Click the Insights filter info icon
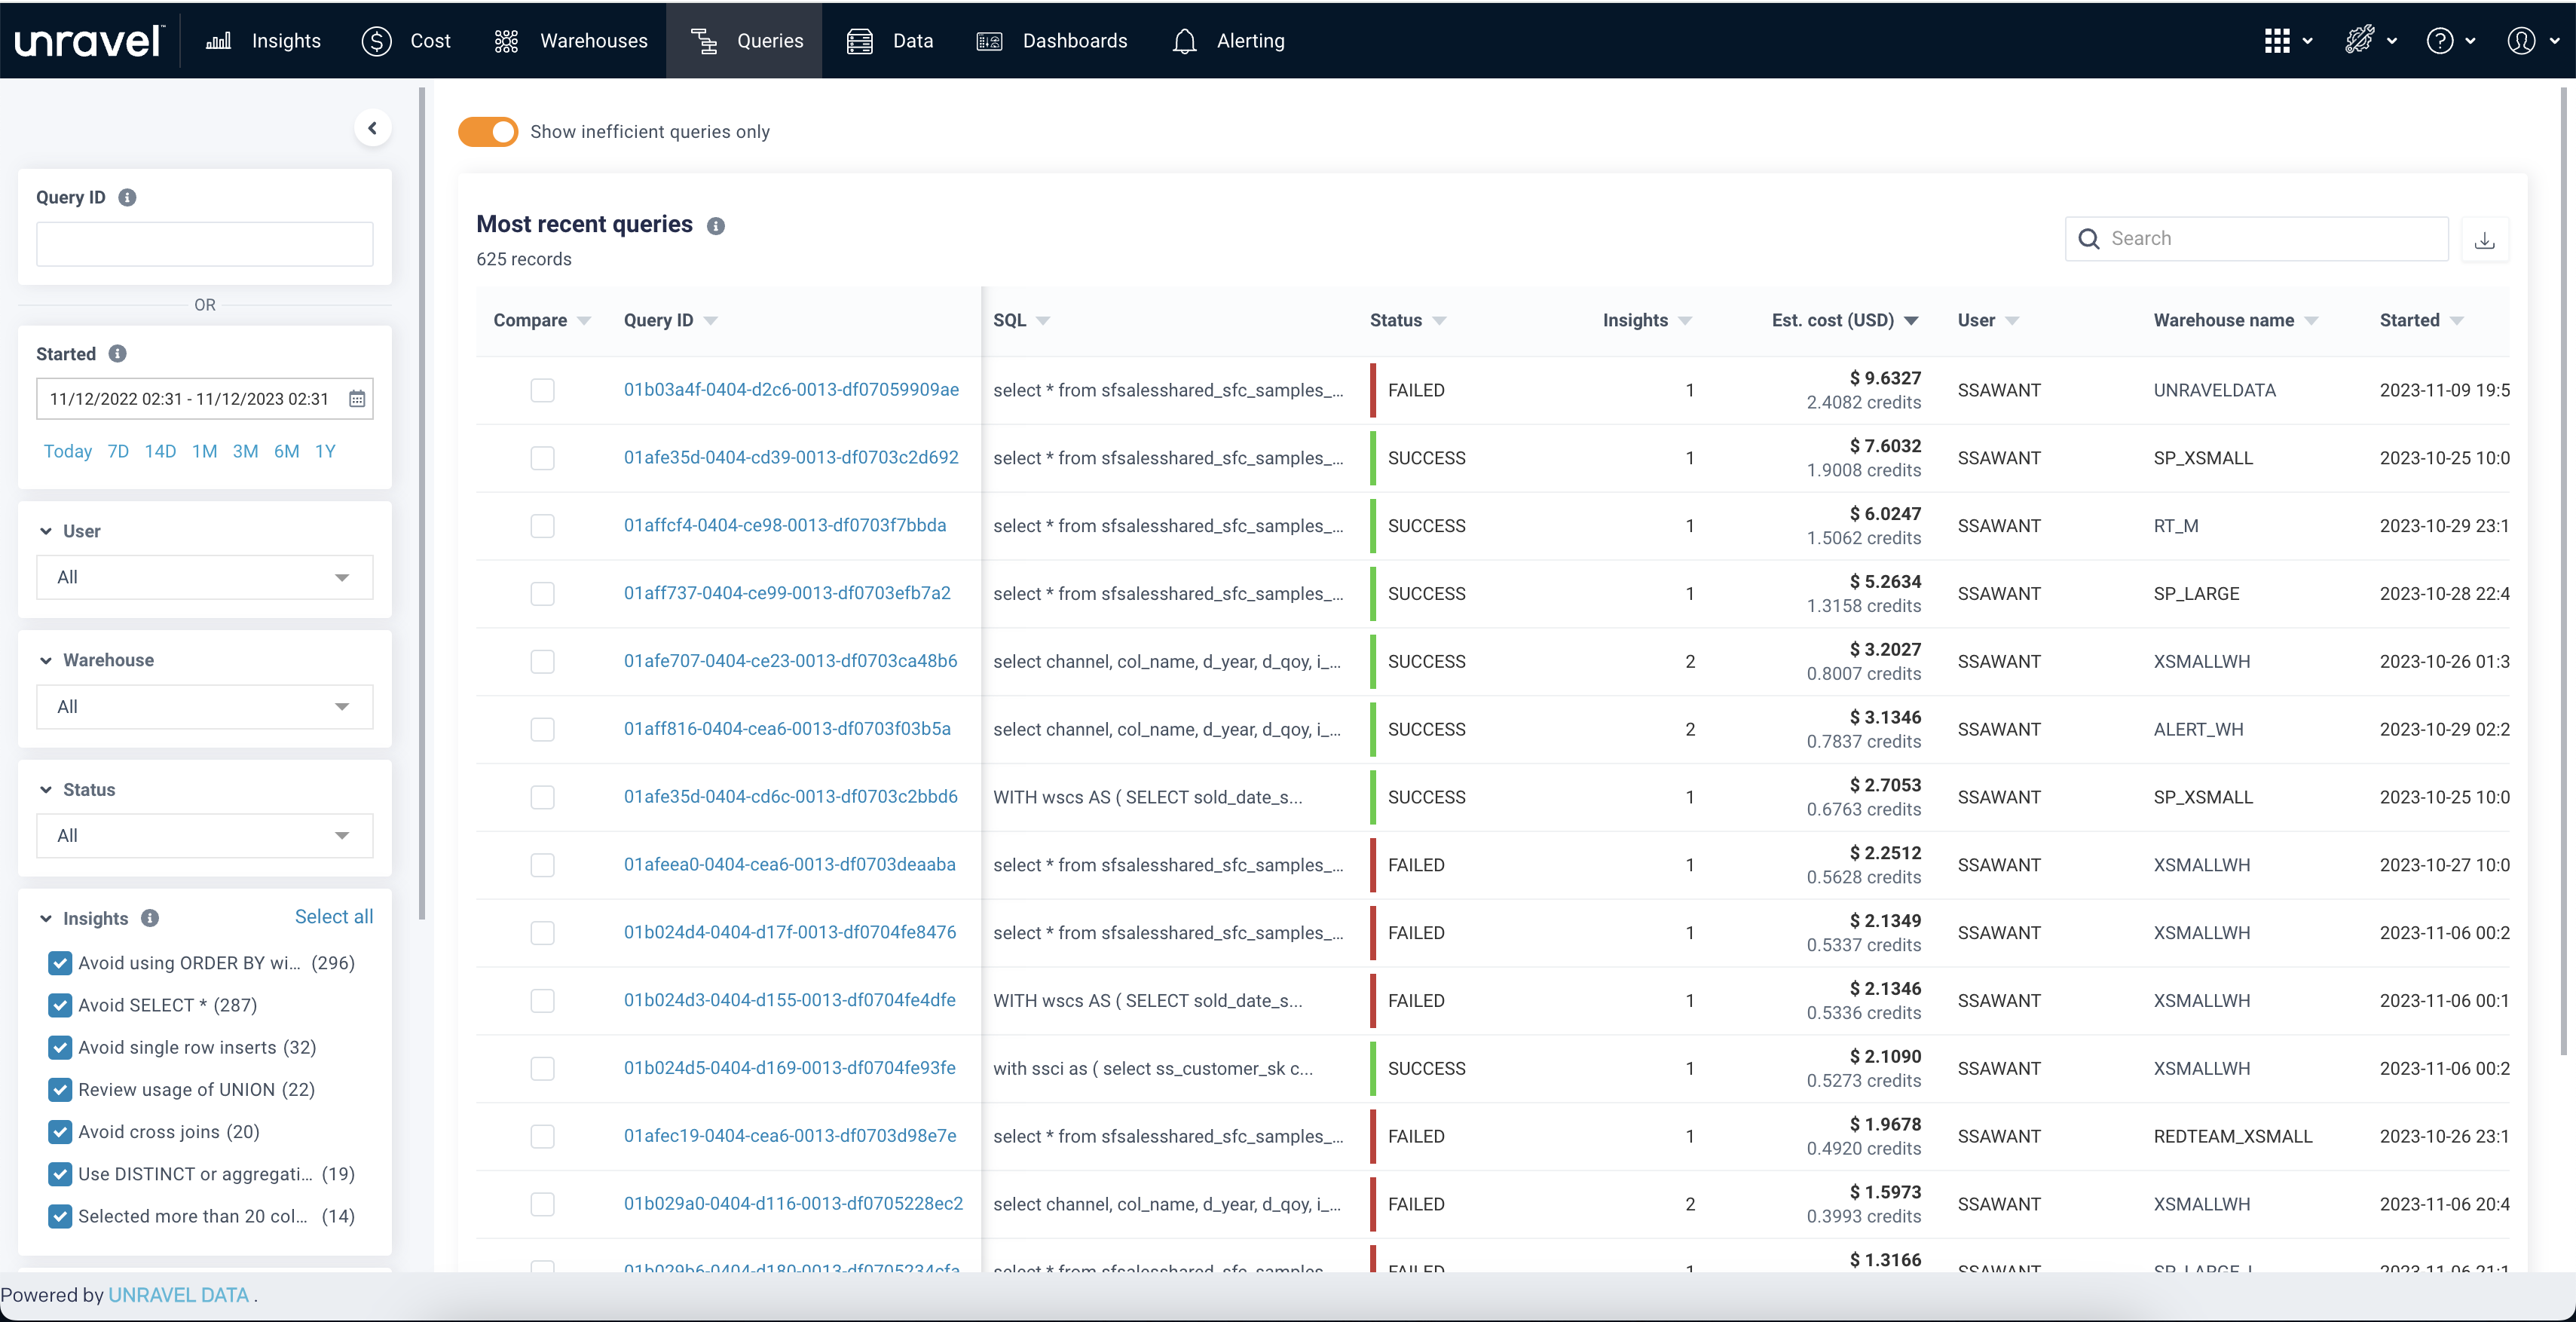Screen dimensions: 2576x1322 click(150, 918)
